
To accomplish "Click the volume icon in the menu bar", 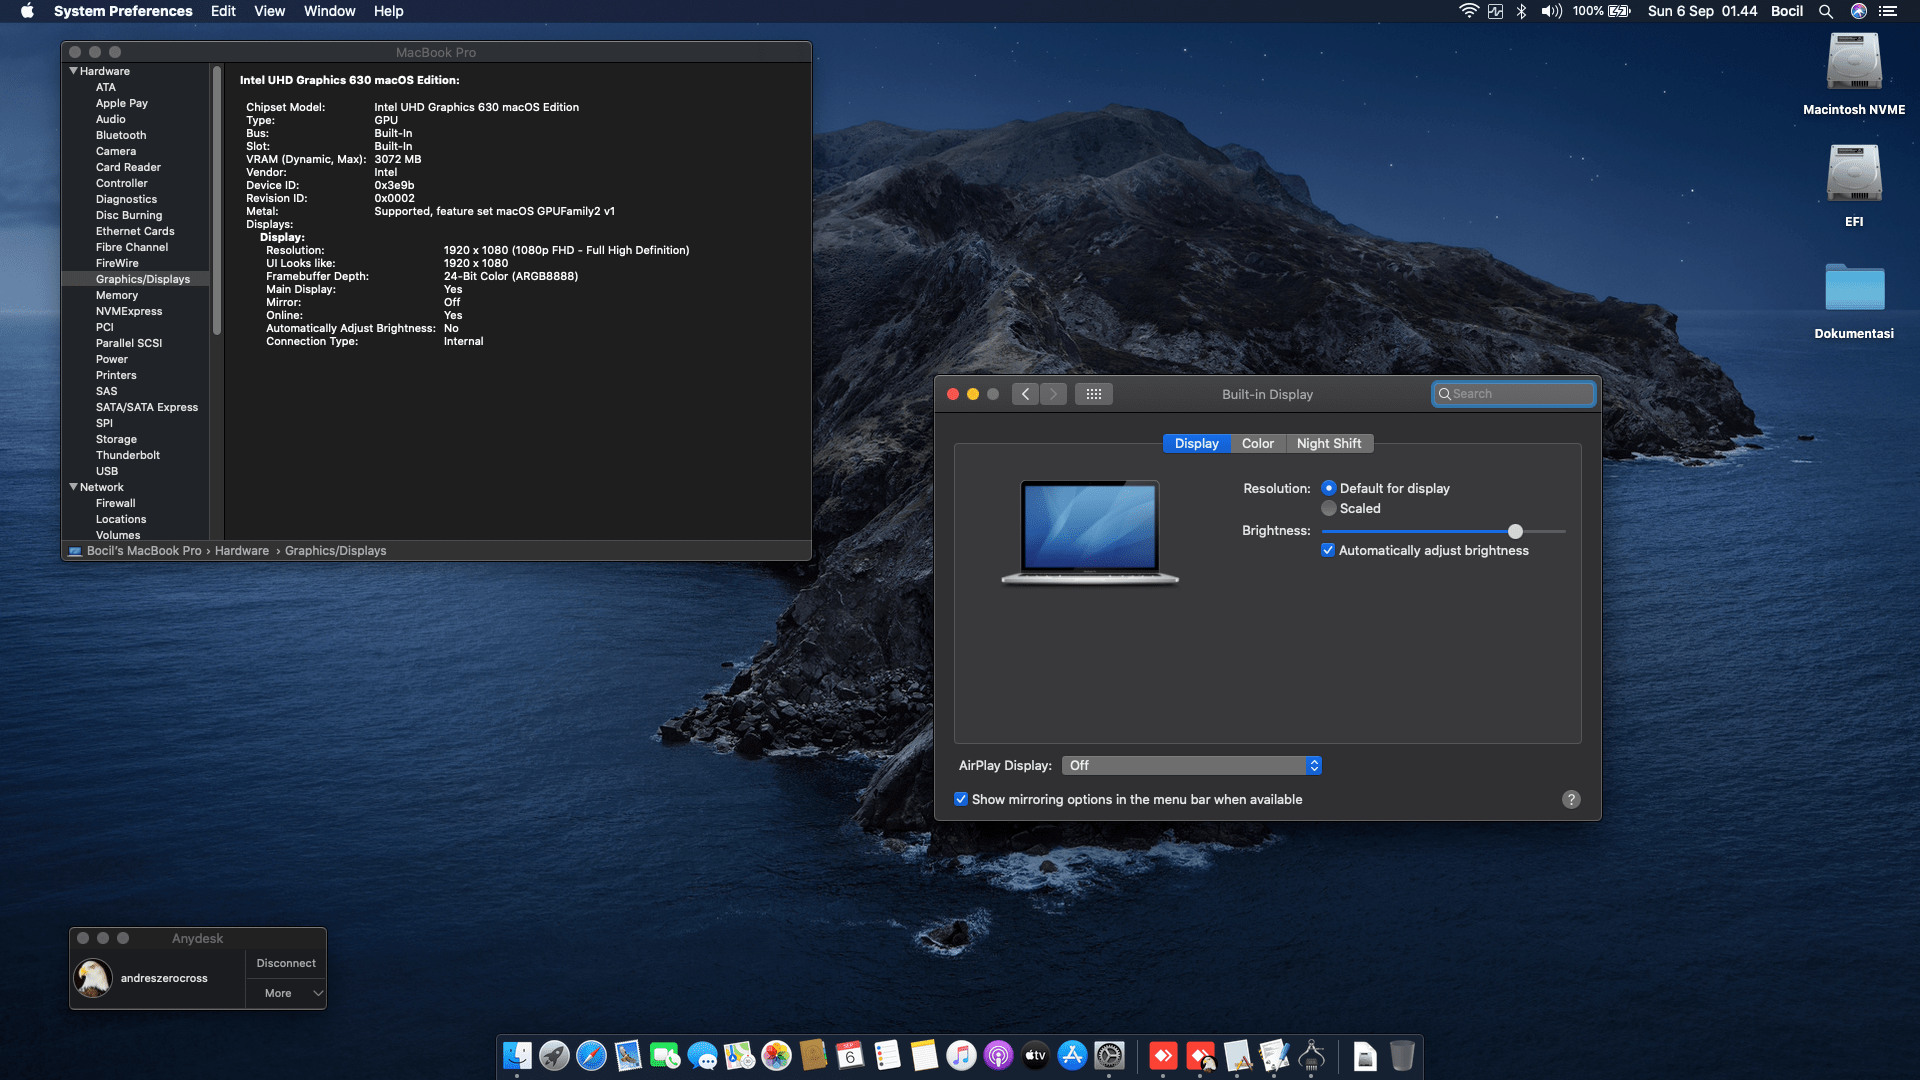I will pos(1551,11).
